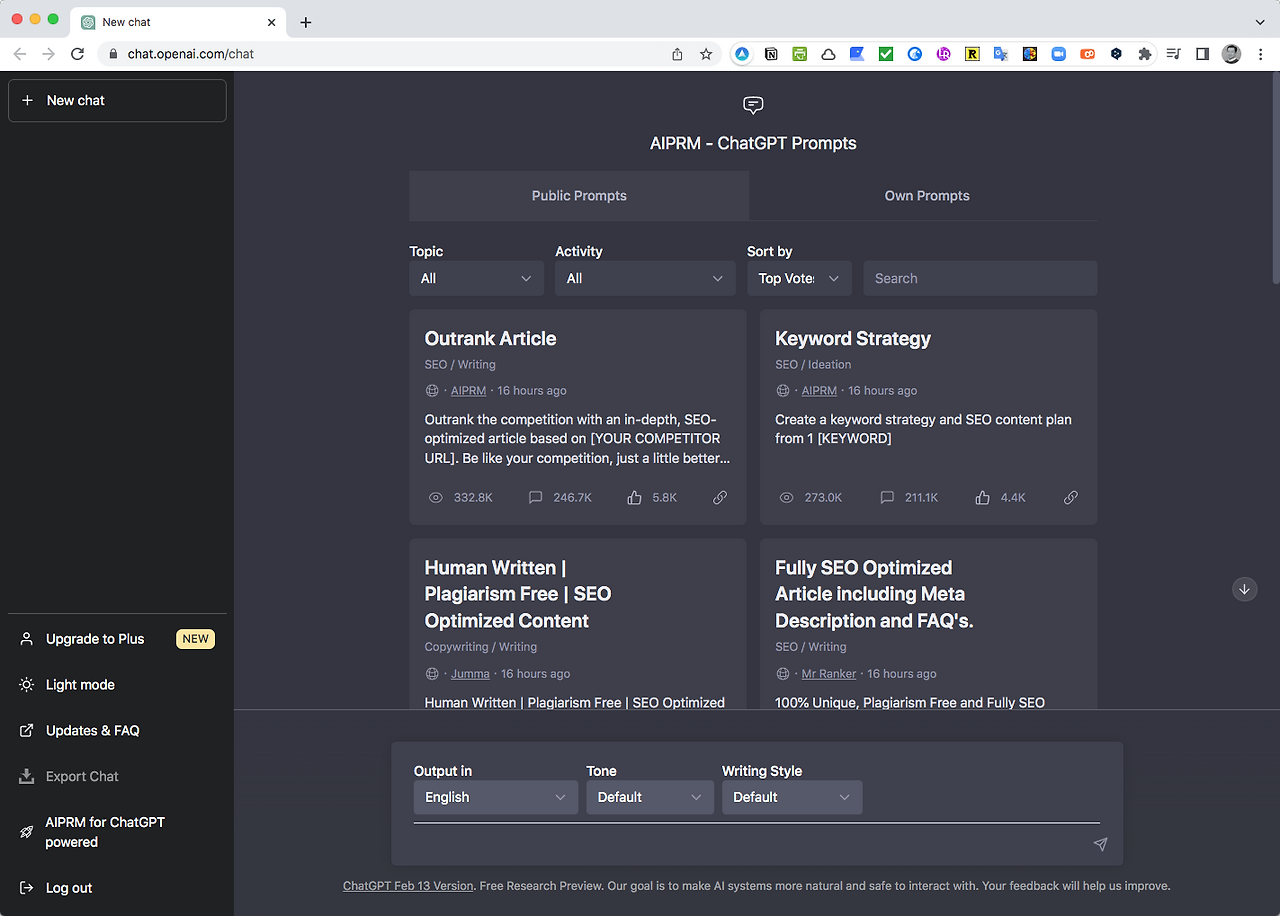Click the scroll-to-bottom arrow button
1280x916 pixels.
coord(1244,589)
